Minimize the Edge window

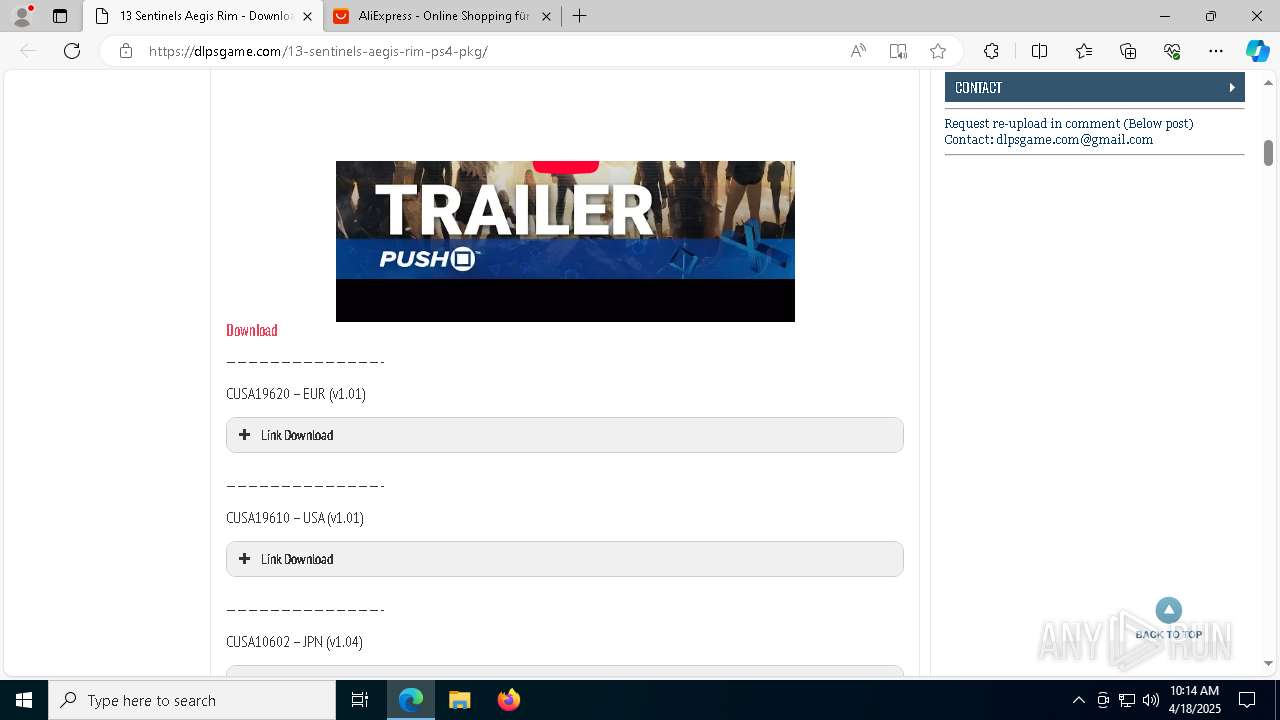pos(1165,16)
